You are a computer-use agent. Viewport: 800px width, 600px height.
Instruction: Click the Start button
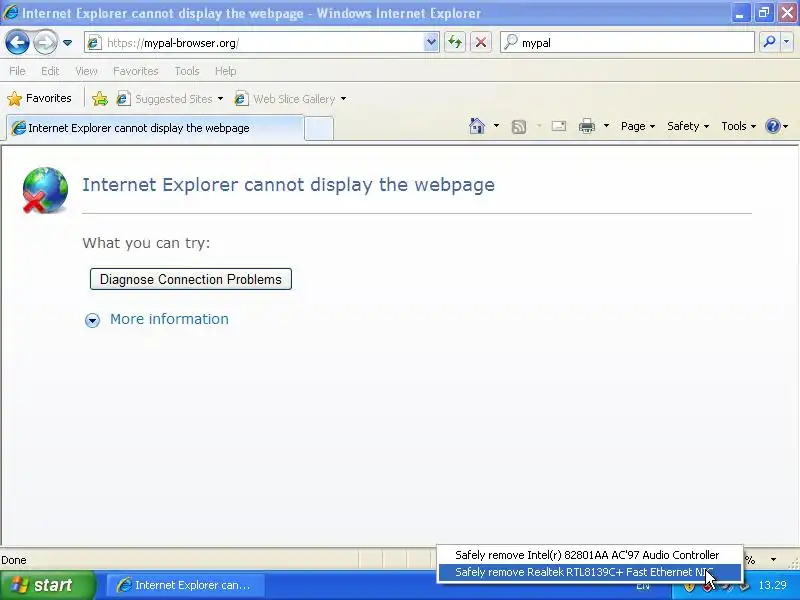pyautogui.click(x=47, y=585)
